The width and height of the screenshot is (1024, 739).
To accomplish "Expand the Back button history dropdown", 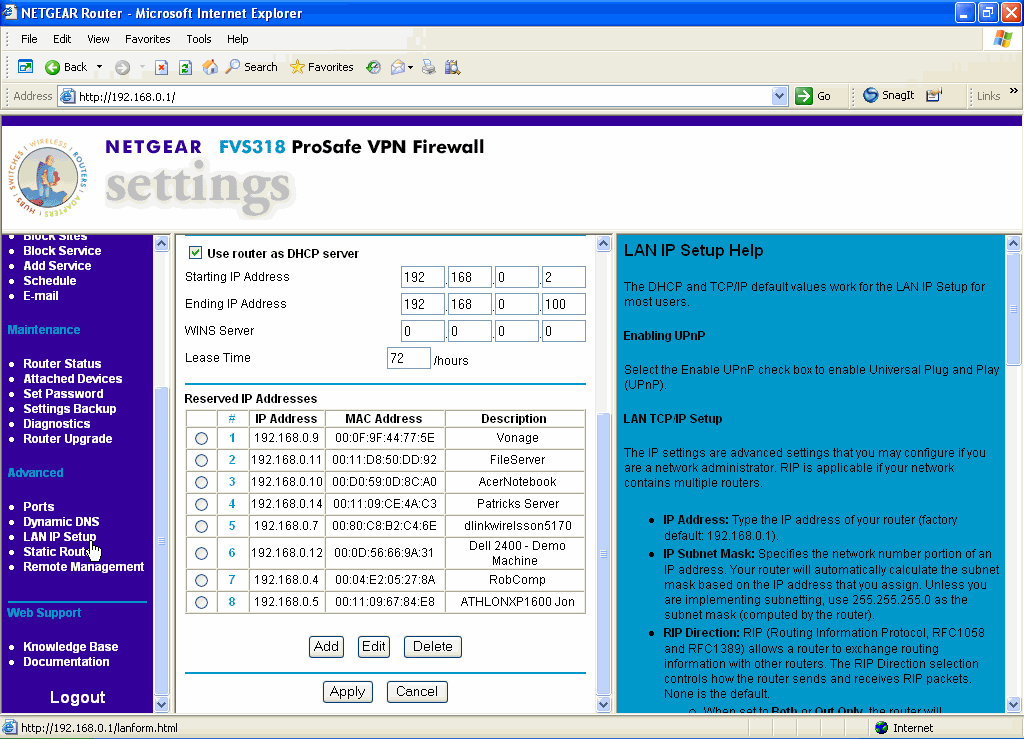I will click(99, 67).
